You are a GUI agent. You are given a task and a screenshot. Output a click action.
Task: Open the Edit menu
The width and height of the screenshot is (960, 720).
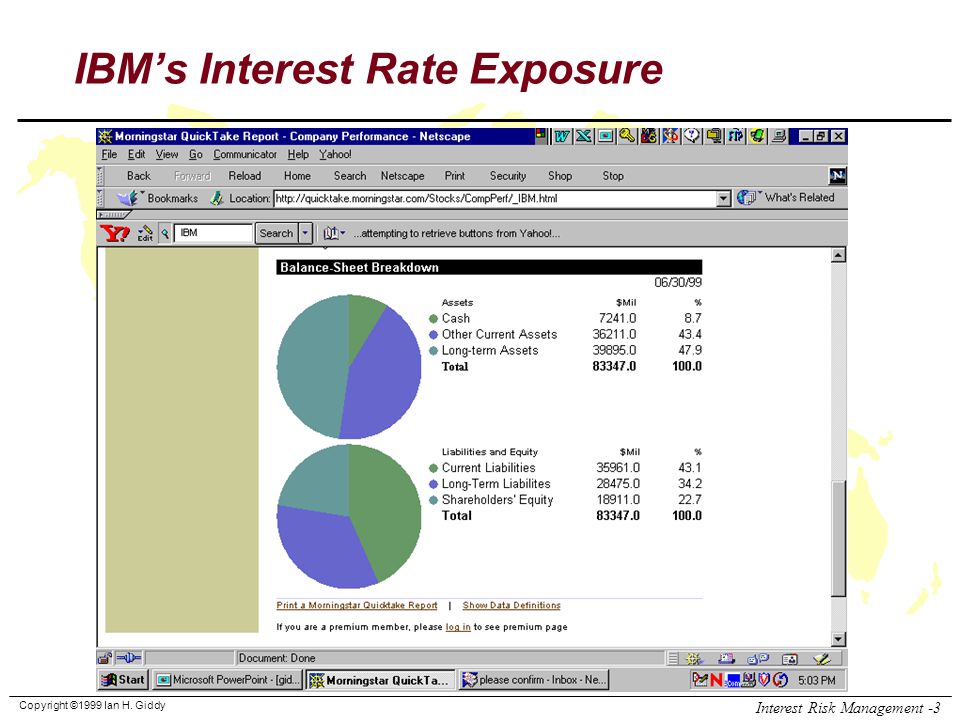click(136, 154)
